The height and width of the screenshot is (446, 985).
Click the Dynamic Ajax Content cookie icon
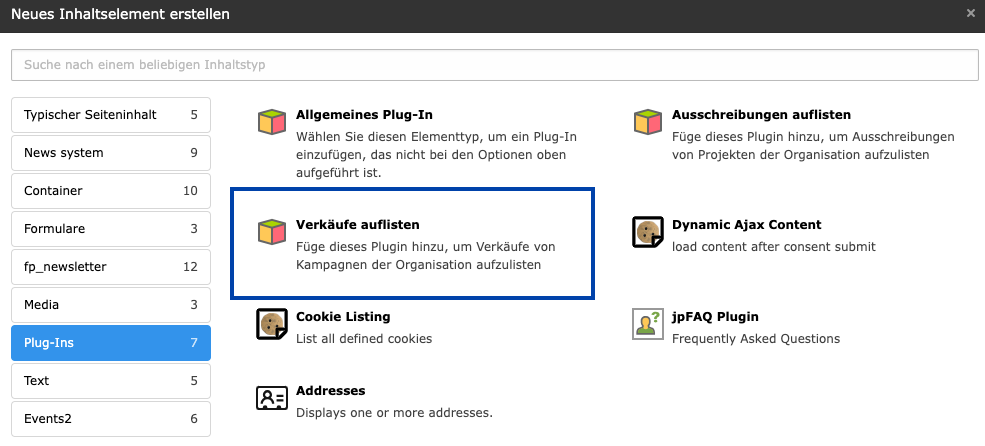coord(648,233)
